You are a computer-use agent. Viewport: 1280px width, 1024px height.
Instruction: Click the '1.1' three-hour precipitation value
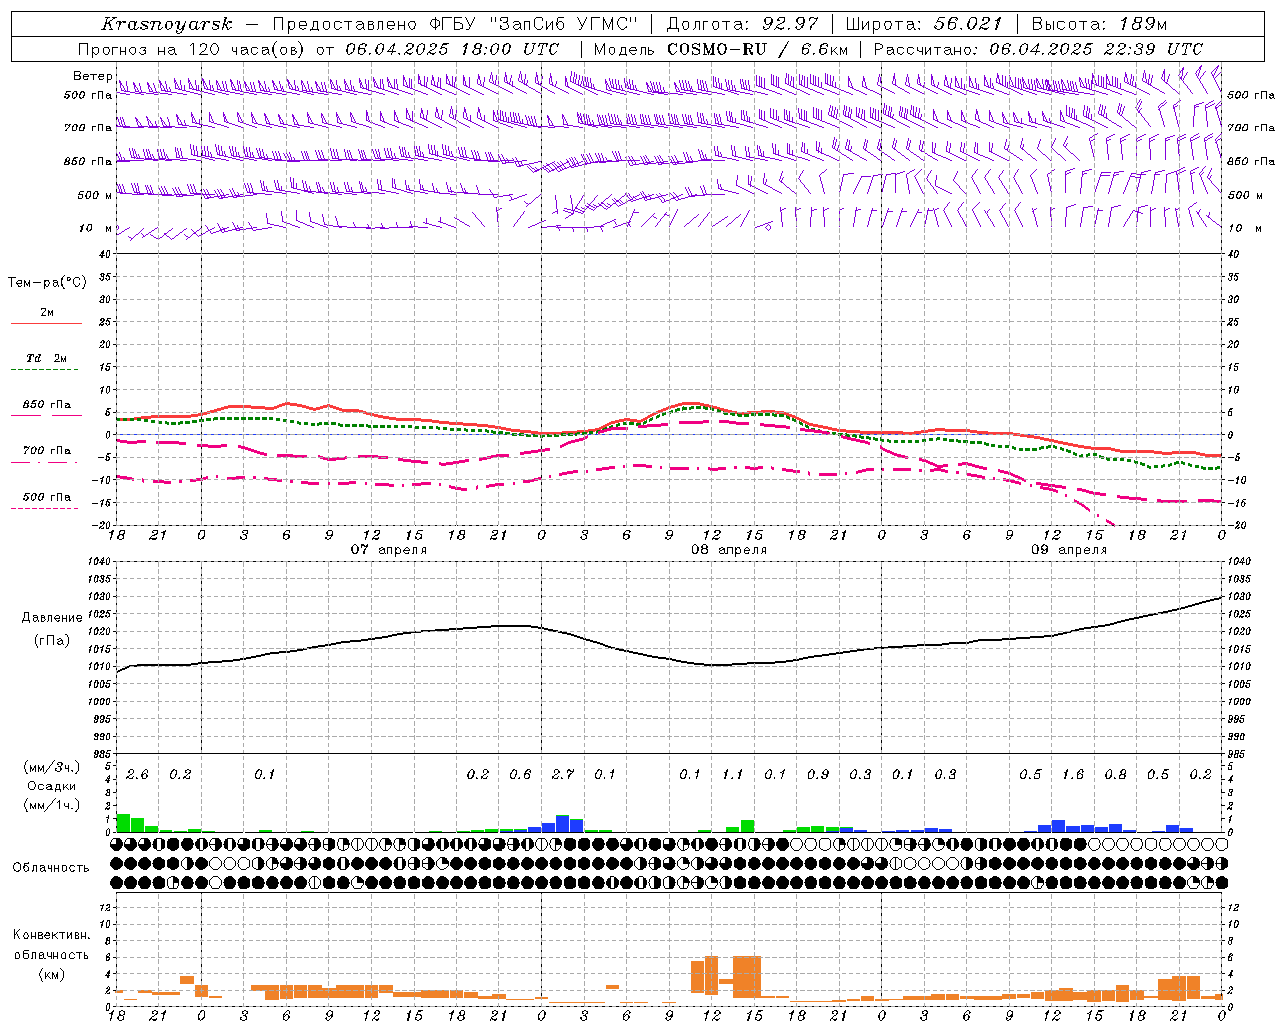(x=733, y=774)
